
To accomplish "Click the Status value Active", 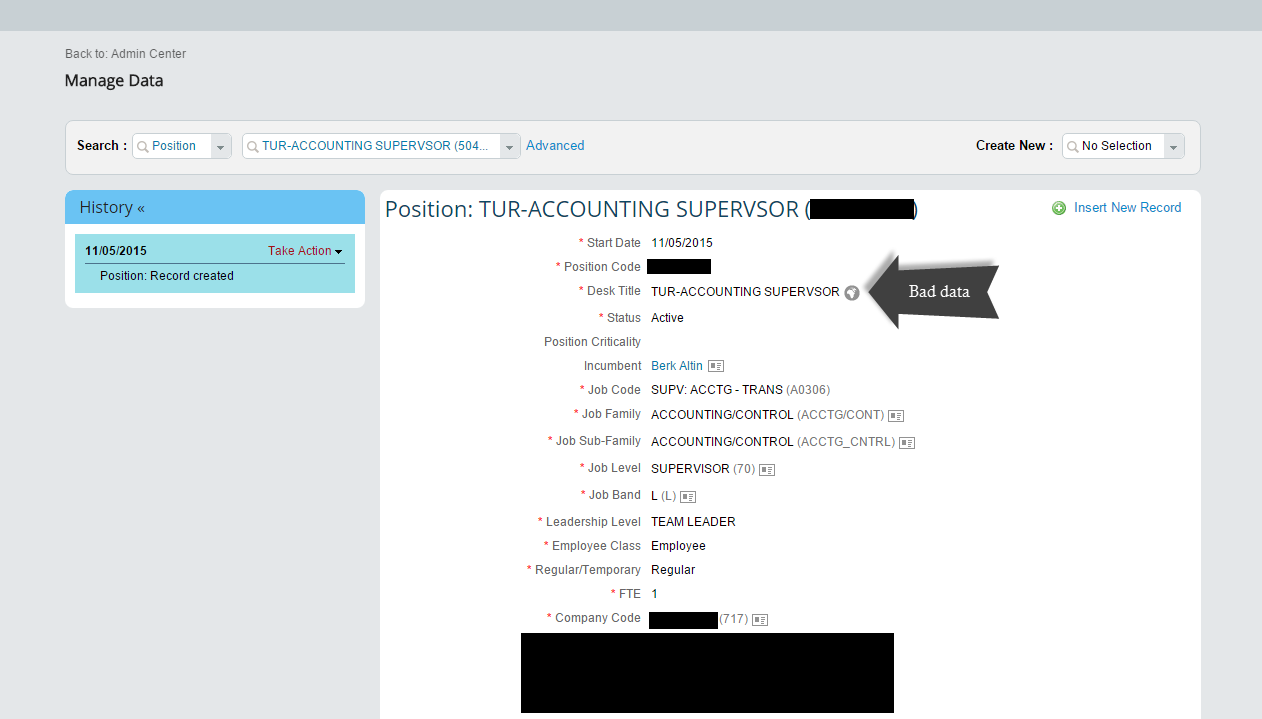I will [x=667, y=318].
